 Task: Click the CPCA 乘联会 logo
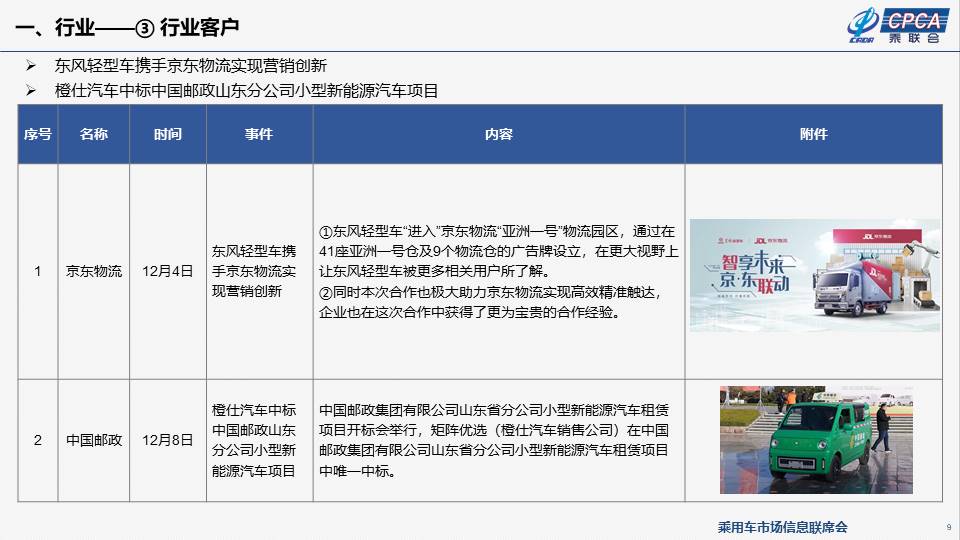tap(898, 26)
